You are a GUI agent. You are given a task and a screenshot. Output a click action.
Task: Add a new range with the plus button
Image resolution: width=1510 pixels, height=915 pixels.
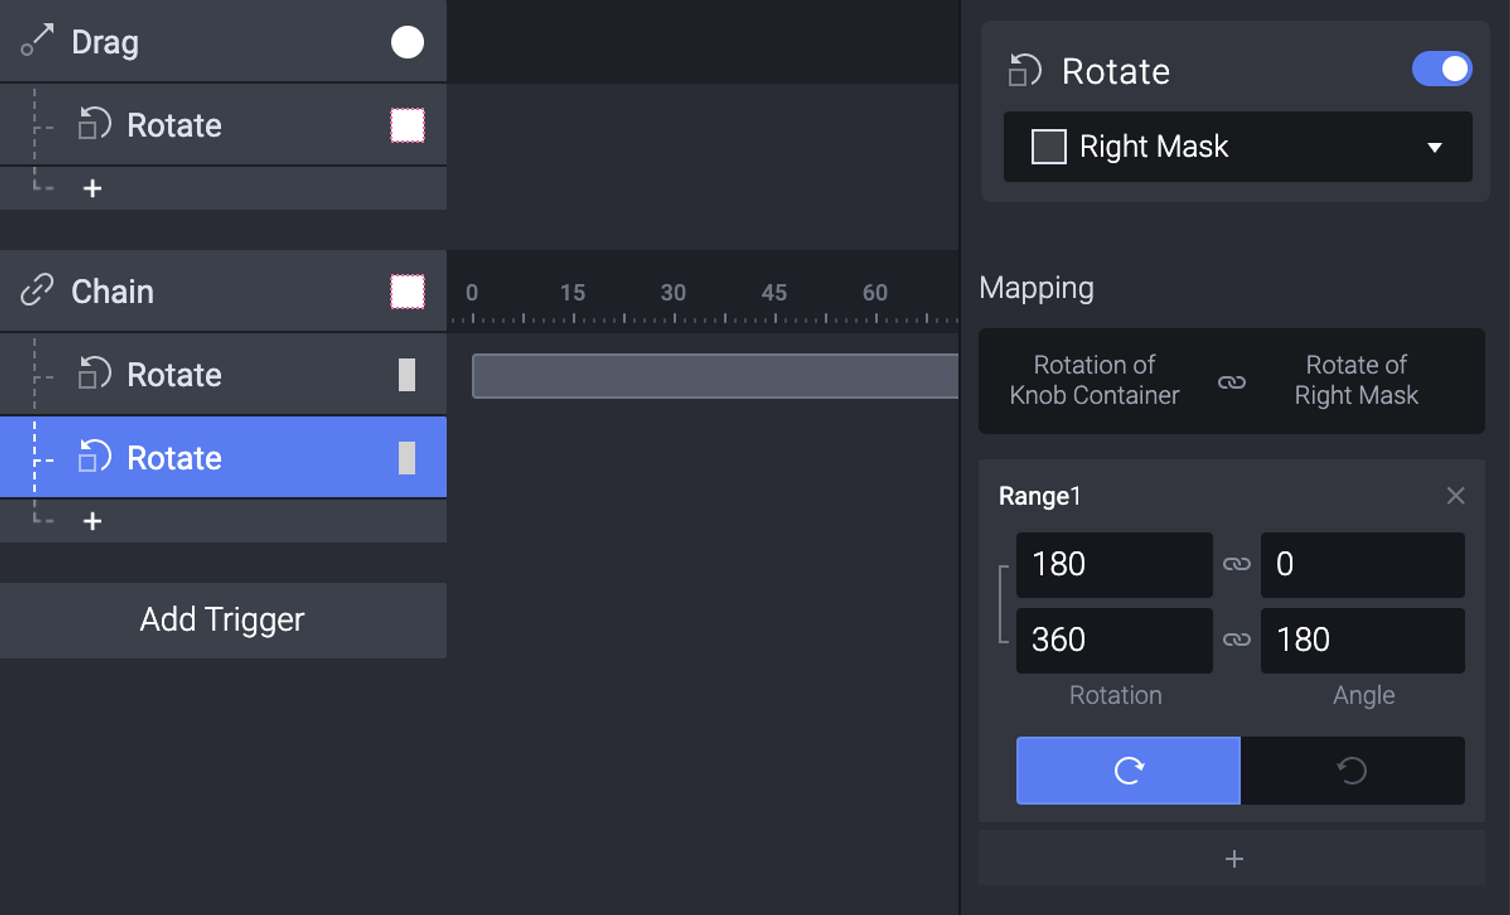point(1233,859)
